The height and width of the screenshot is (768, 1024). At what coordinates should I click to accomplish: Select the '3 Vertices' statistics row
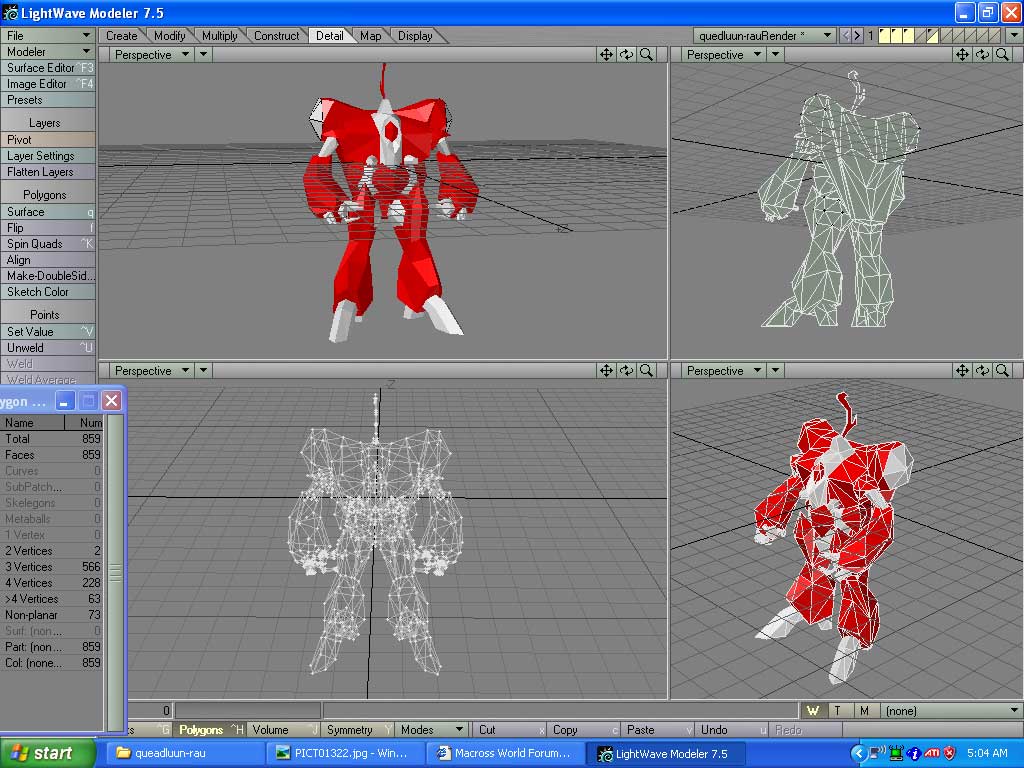click(52, 567)
